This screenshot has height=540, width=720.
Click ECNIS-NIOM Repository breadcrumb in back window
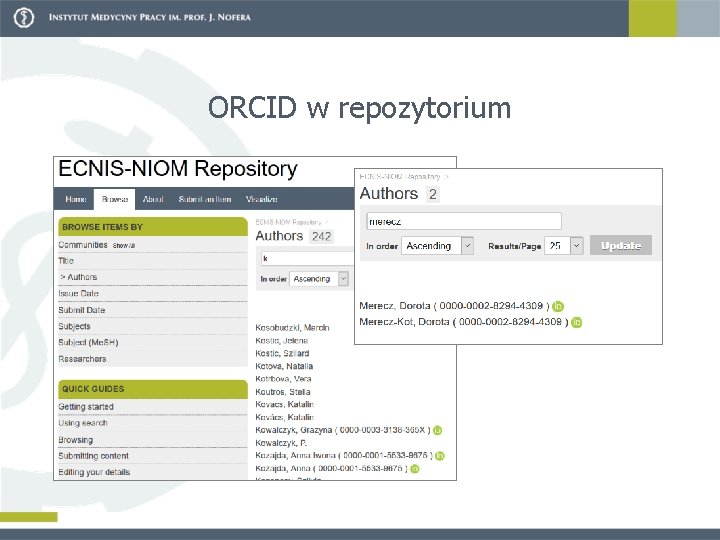click(x=288, y=222)
